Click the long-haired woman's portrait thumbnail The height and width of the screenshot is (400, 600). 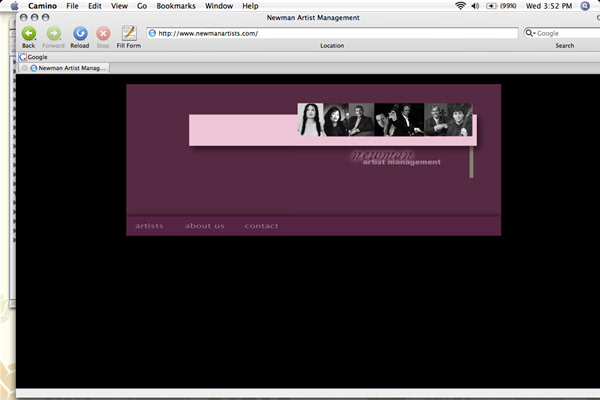click(x=310, y=119)
